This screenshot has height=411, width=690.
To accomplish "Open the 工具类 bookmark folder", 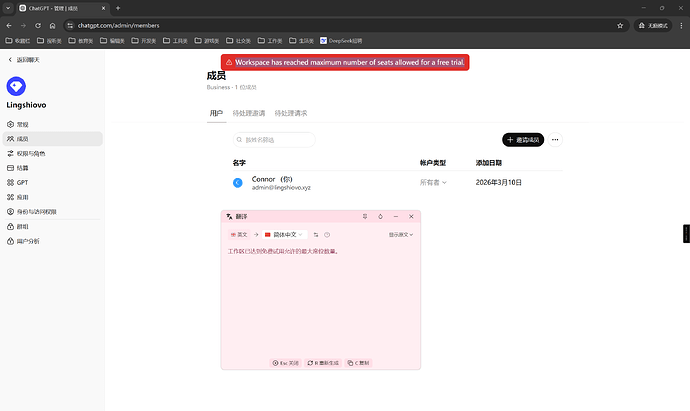I will coord(175,41).
